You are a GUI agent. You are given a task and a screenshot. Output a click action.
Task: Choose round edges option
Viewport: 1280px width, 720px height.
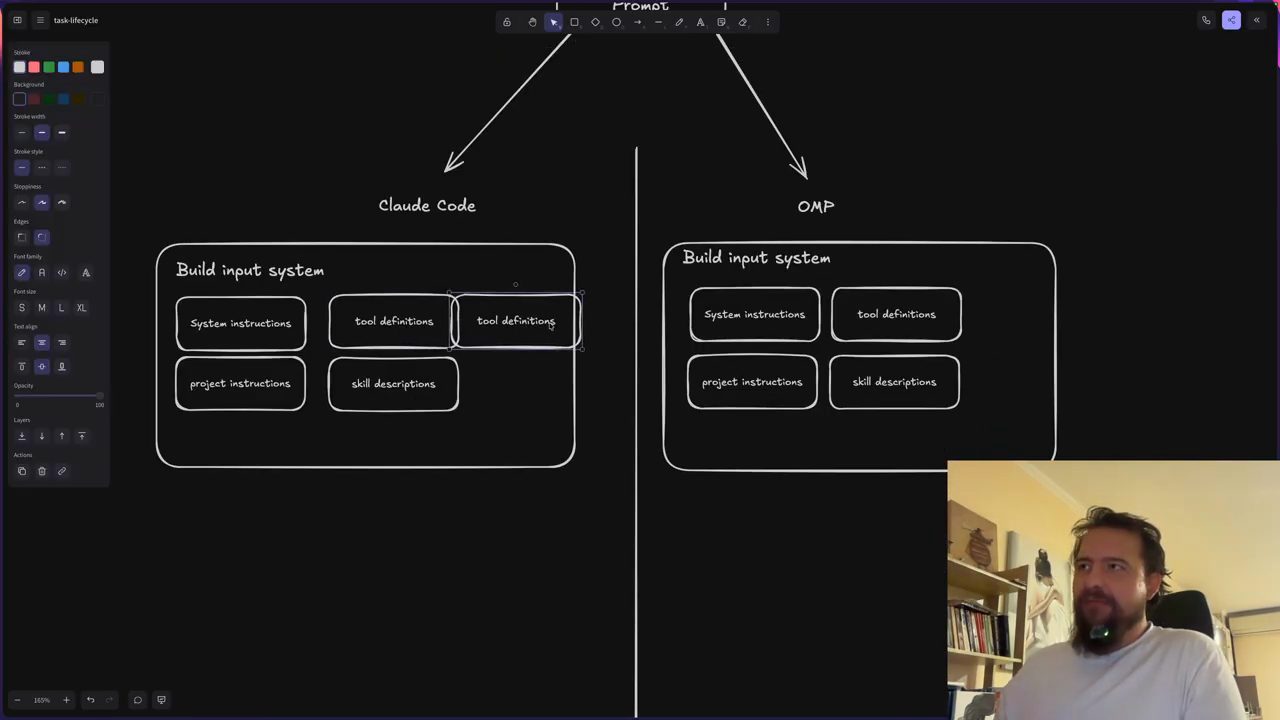tap(42, 237)
